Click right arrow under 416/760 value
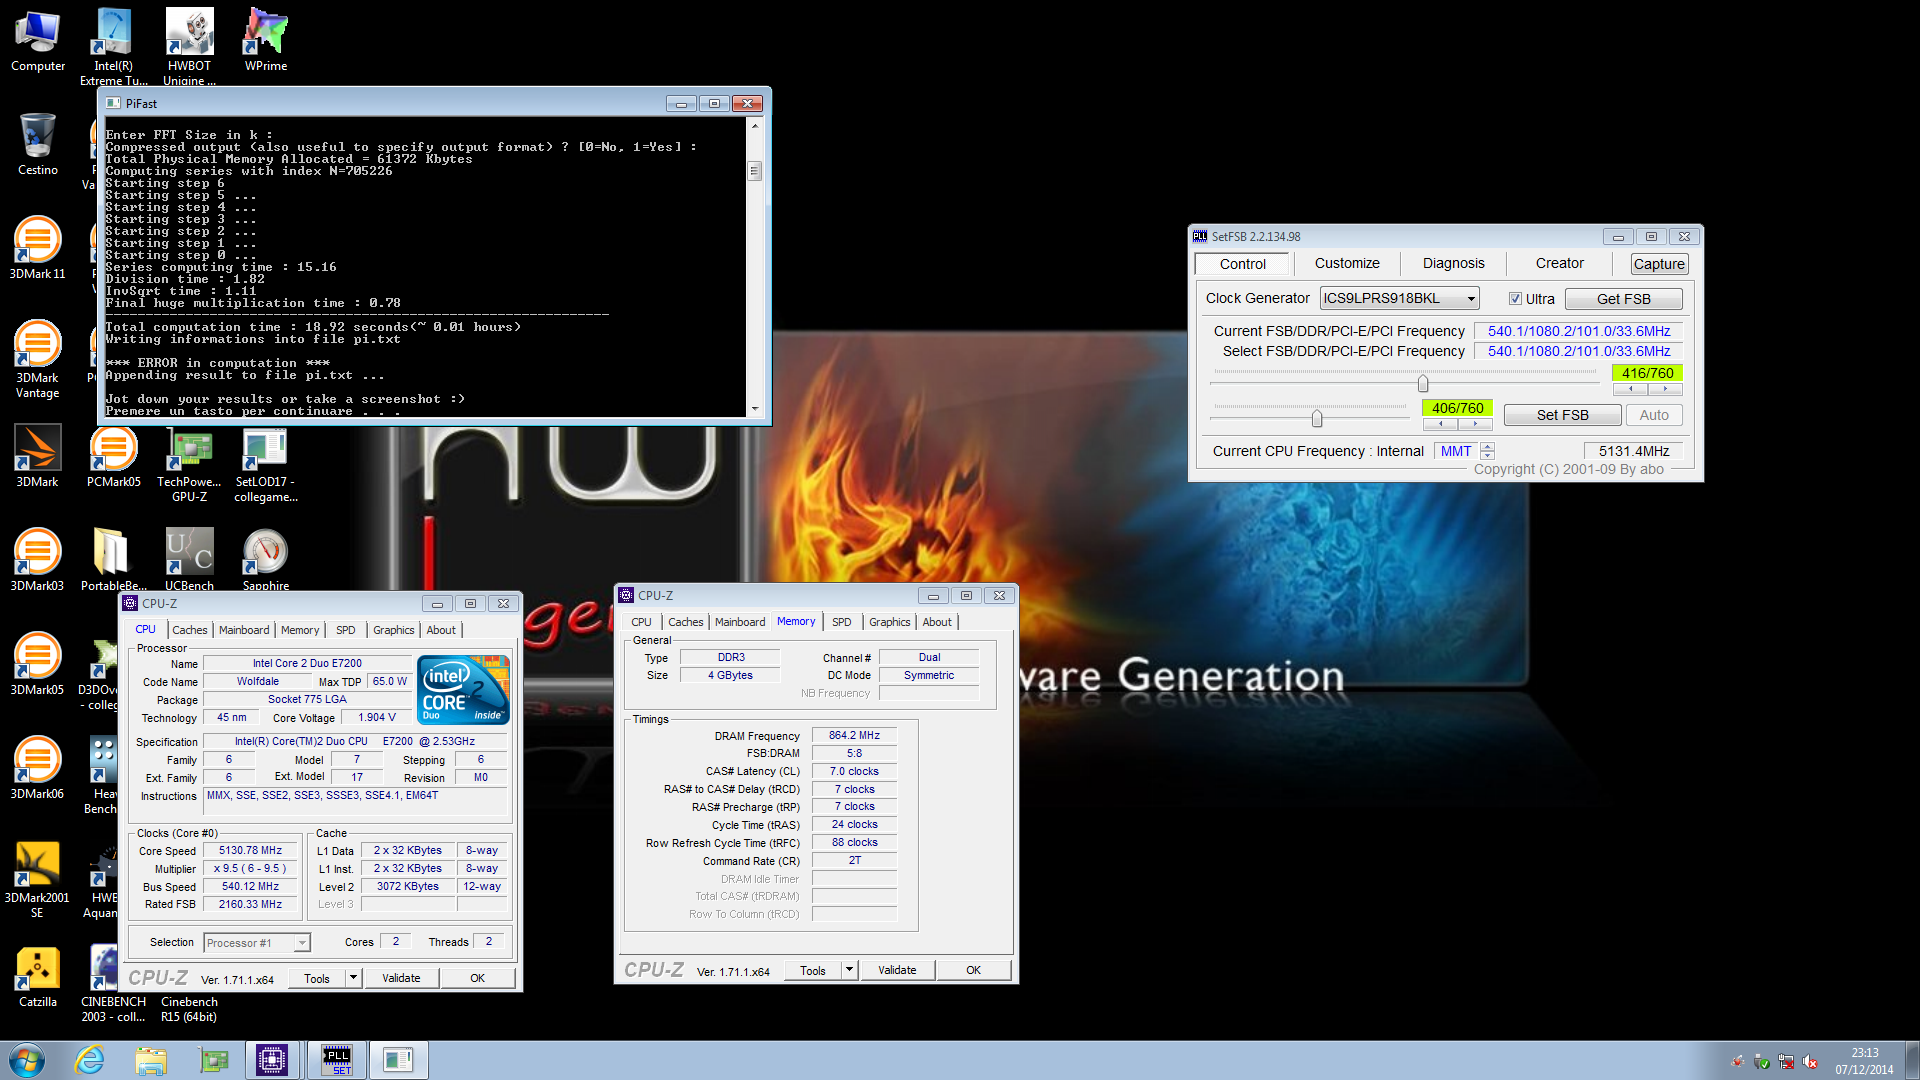The height and width of the screenshot is (1080, 1920). (1665, 389)
